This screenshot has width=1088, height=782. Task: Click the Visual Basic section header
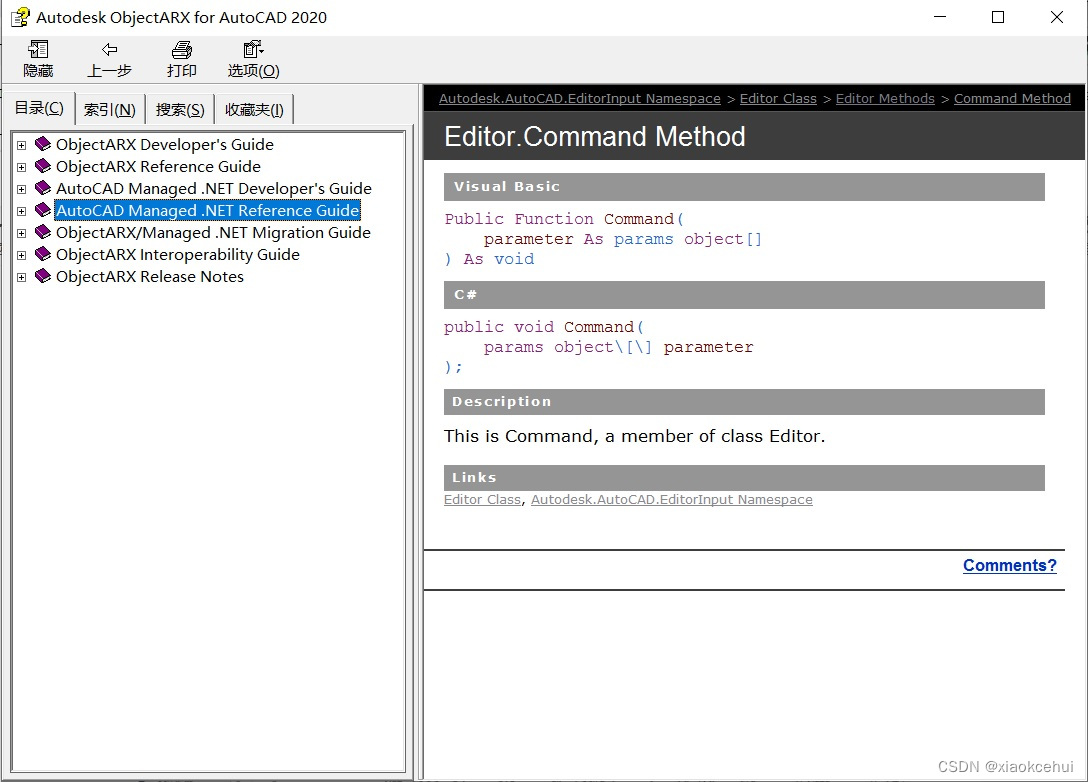tap(744, 187)
